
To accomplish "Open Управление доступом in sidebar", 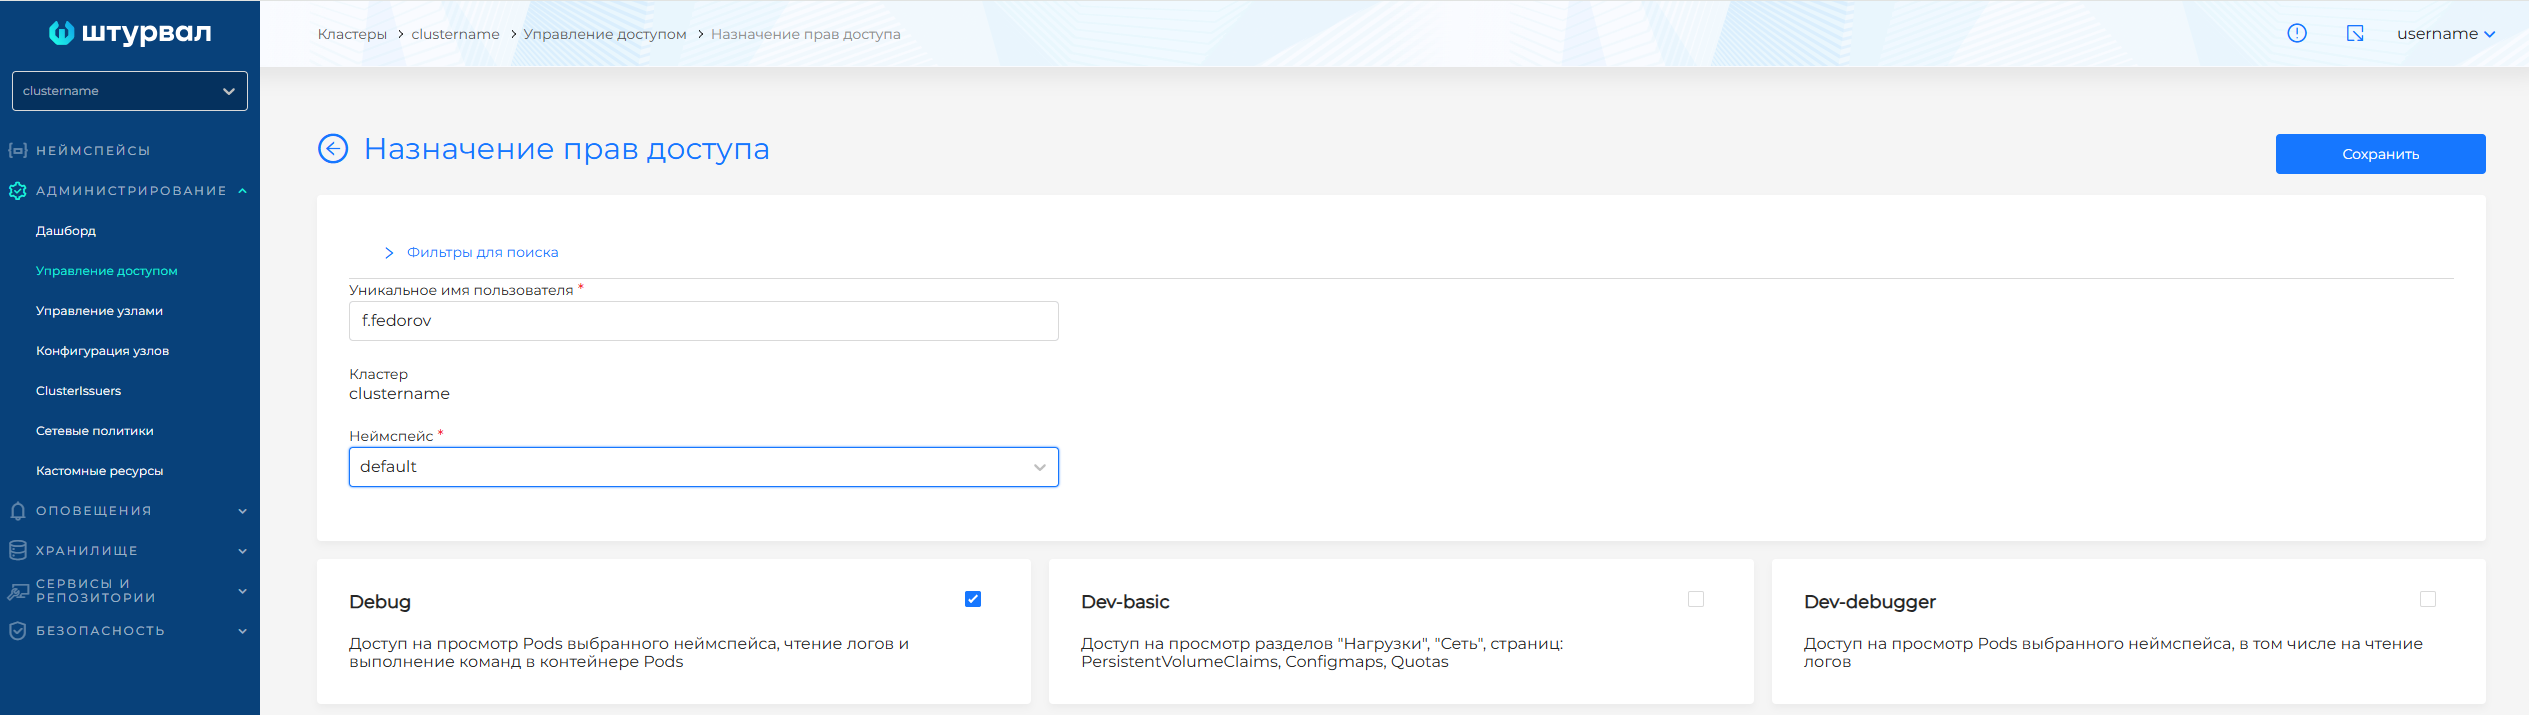I will (x=107, y=271).
